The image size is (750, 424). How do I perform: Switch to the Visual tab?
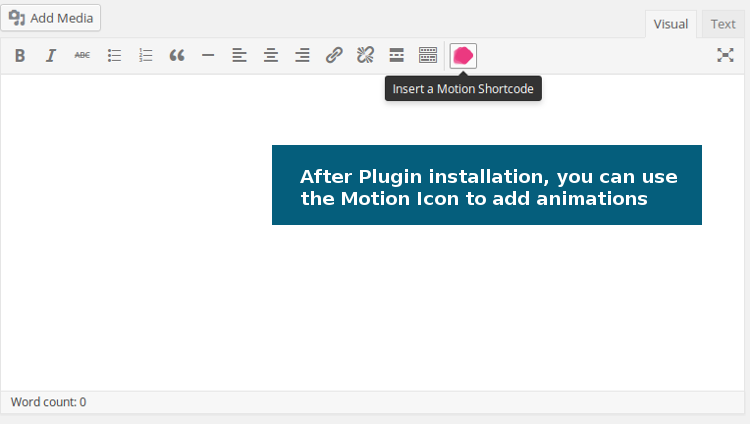pyautogui.click(x=671, y=24)
